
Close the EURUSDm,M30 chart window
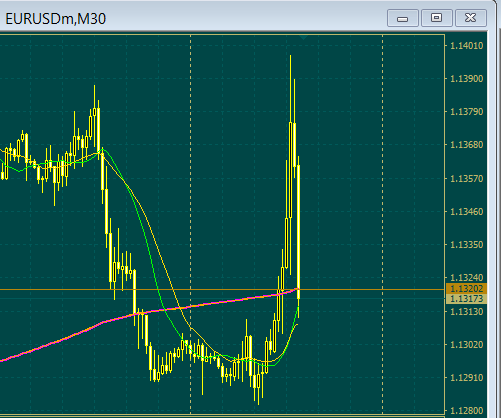point(471,18)
